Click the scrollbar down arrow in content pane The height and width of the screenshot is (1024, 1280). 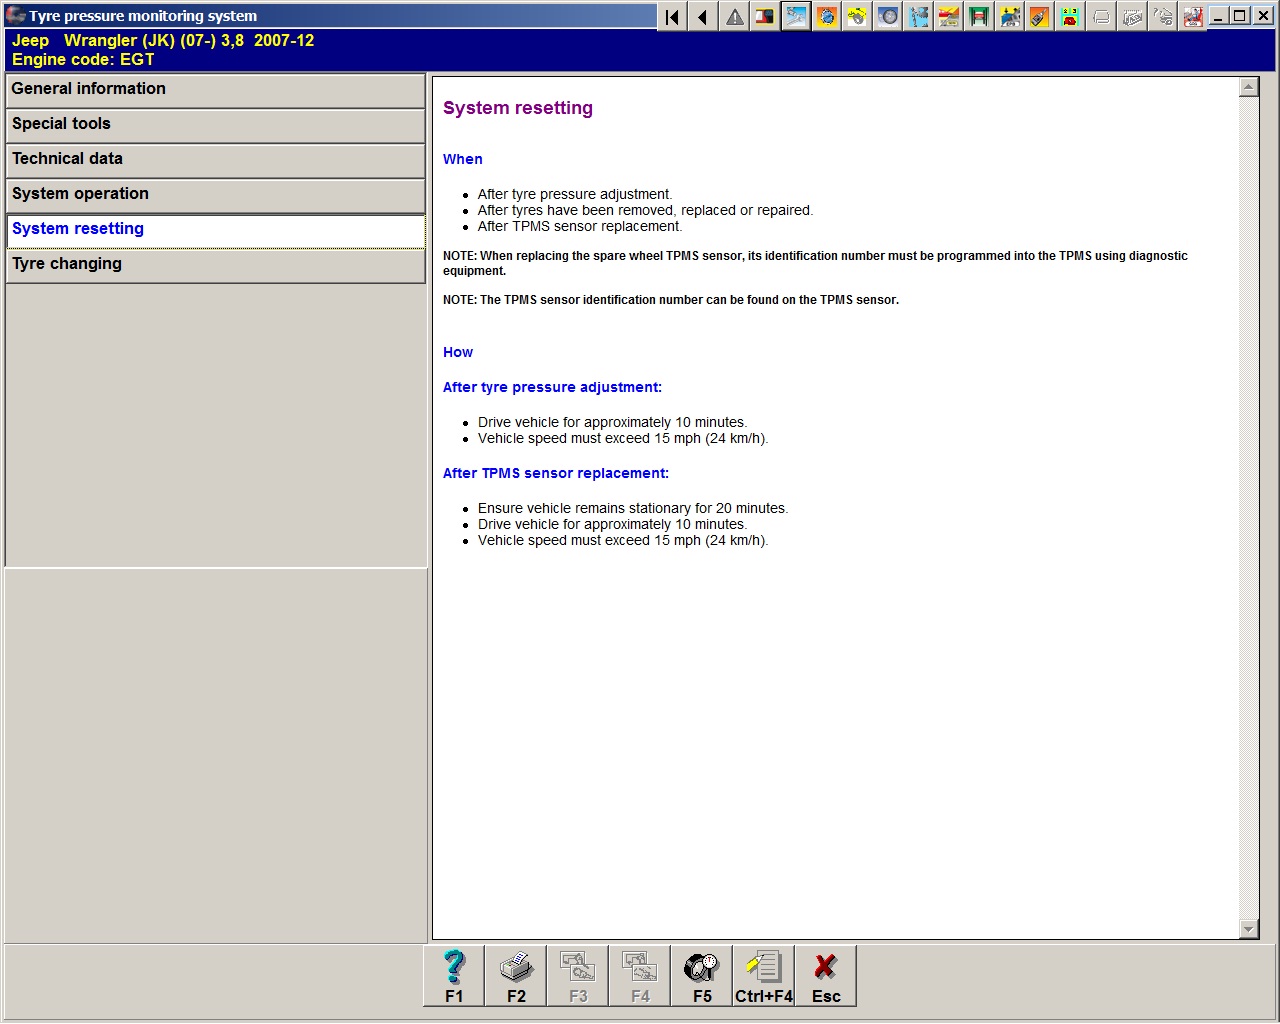(x=1248, y=929)
